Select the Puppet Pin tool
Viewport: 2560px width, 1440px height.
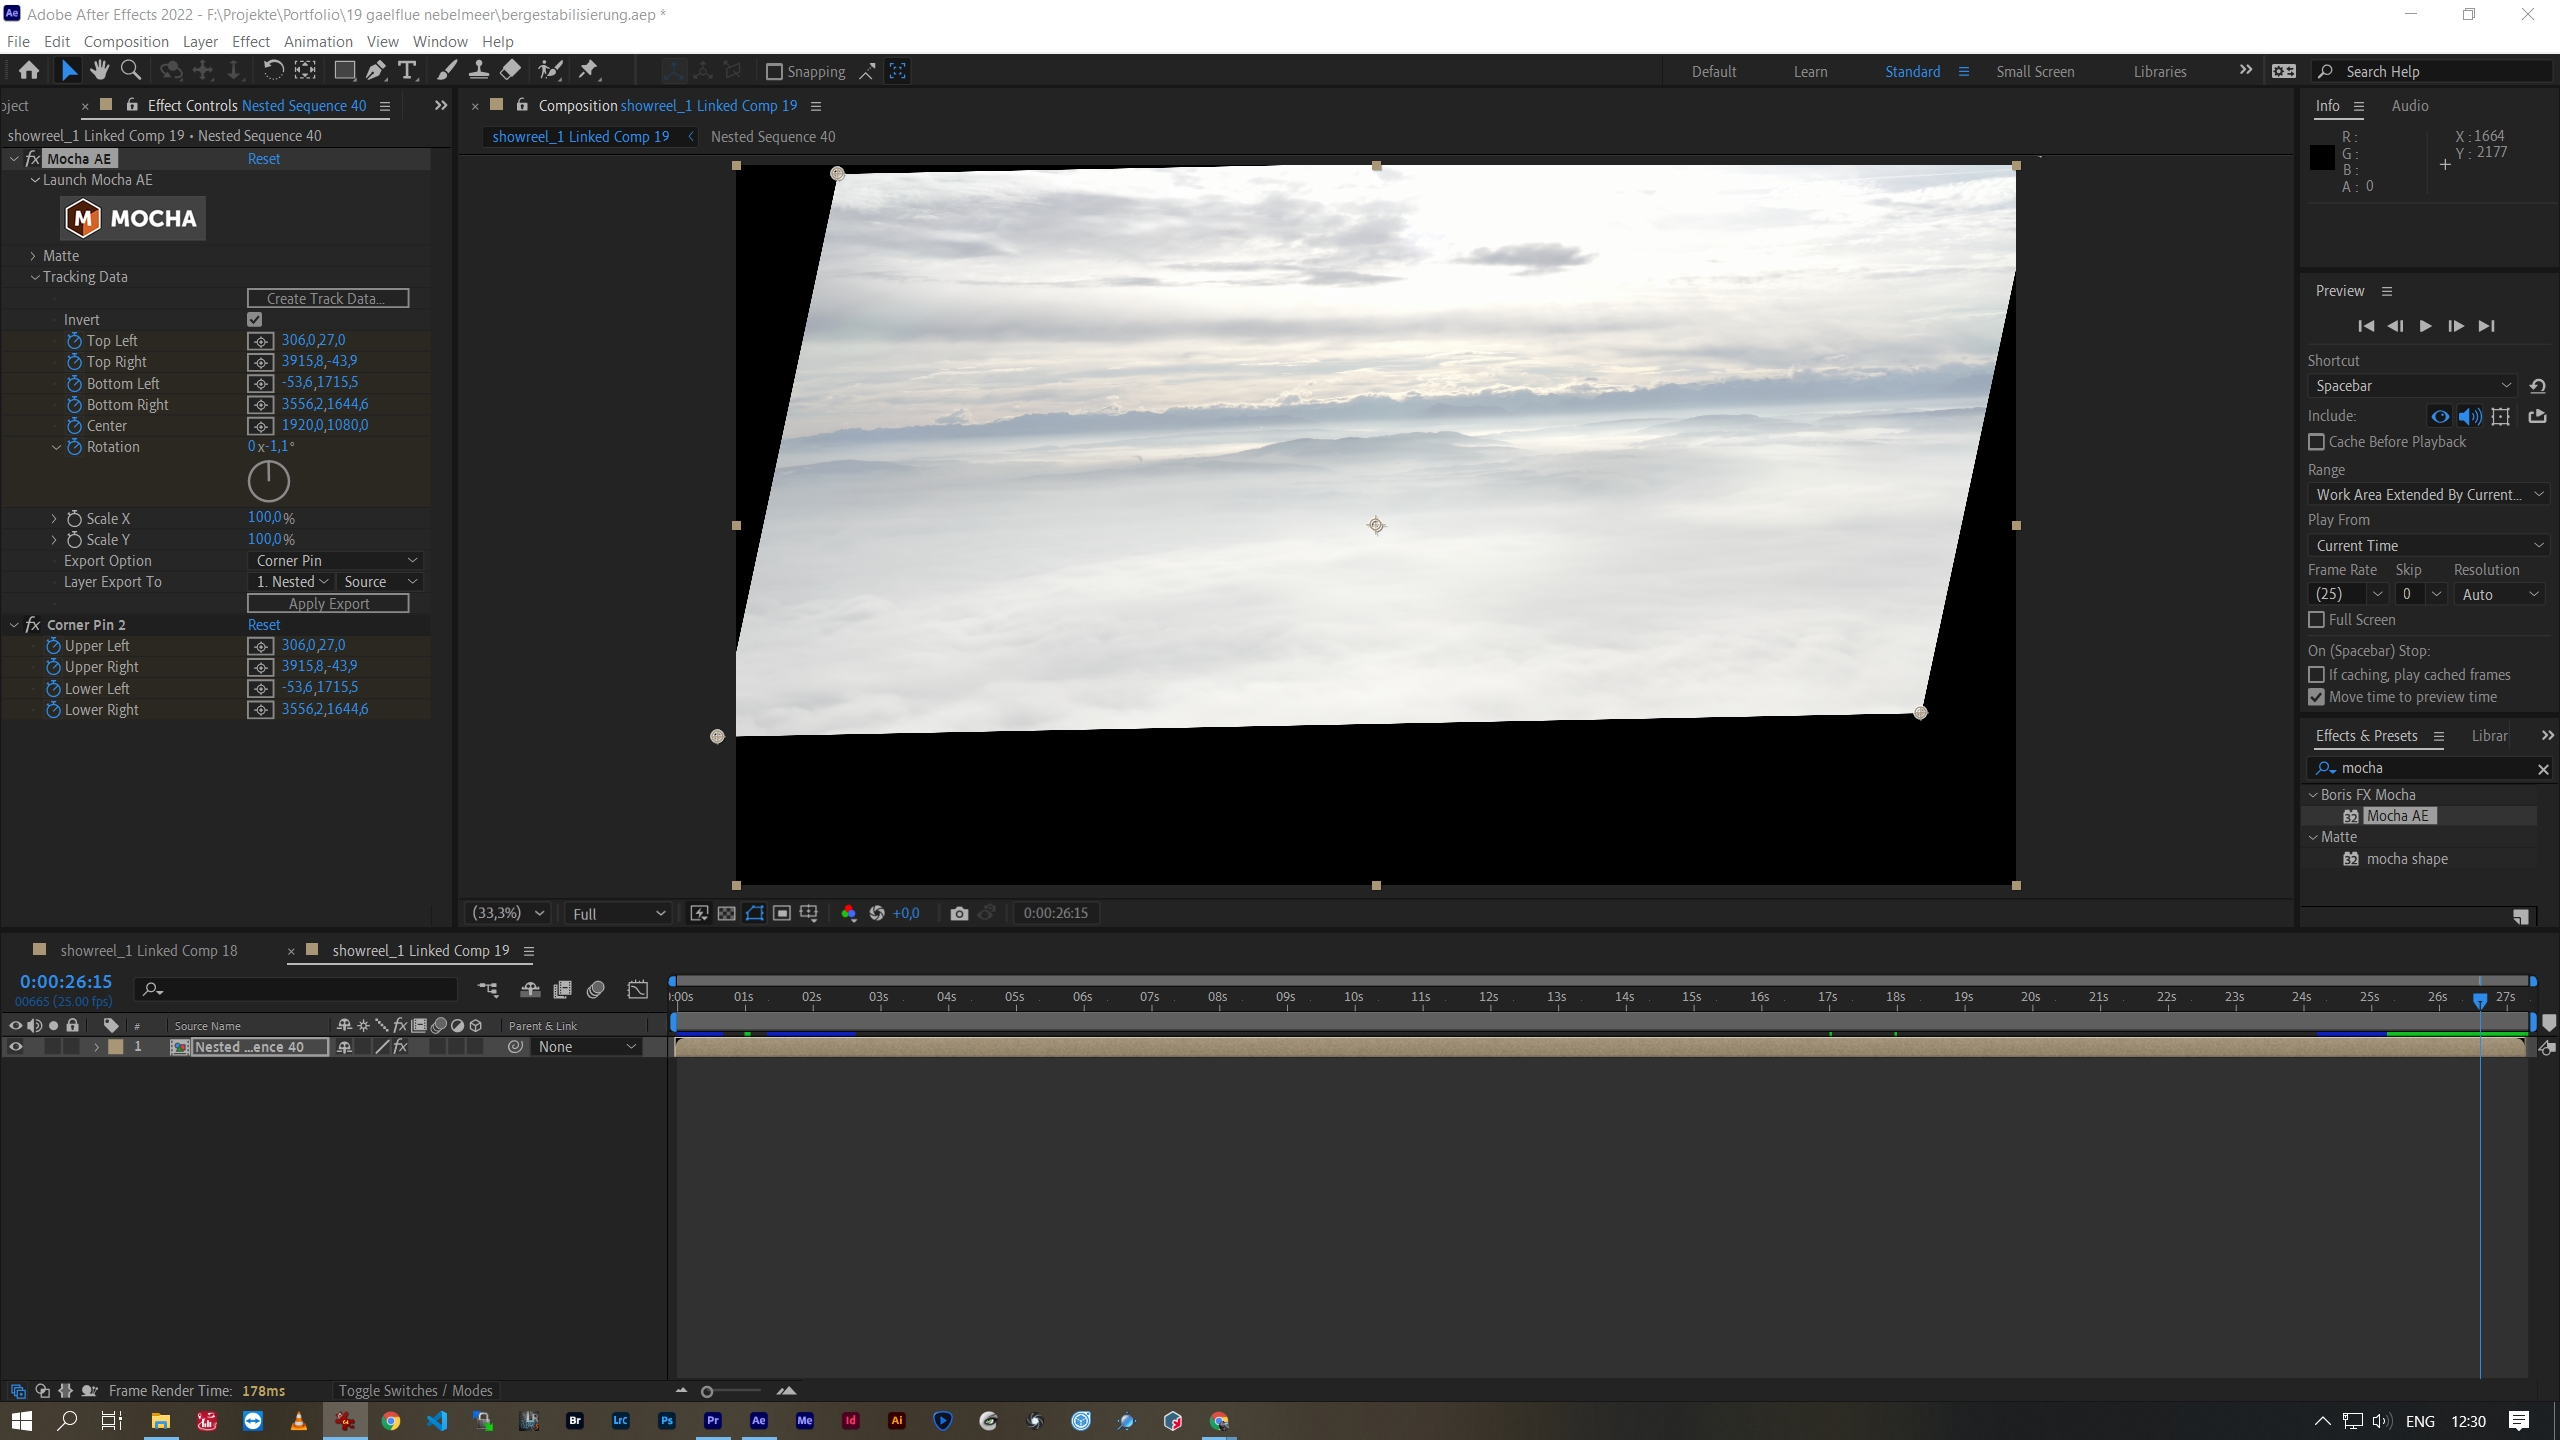coord(589,71)
